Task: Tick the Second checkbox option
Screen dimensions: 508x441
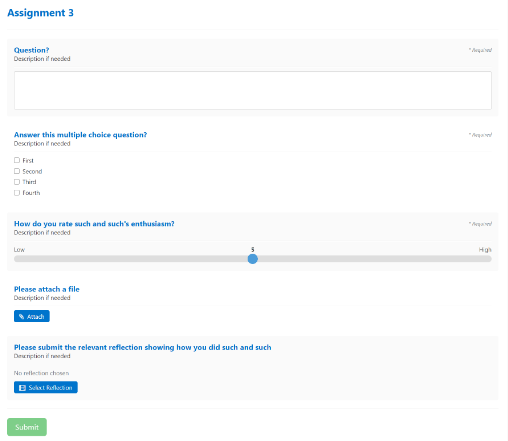Action: pyautogui.click(x=17, y=171)
